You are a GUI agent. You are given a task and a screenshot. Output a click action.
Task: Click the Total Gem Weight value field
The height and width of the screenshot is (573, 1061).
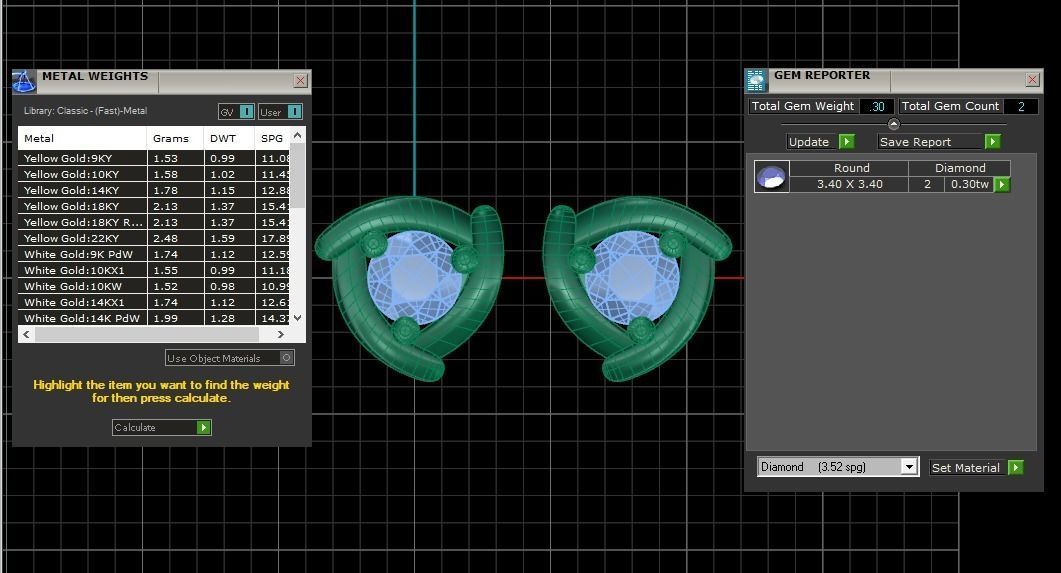(x=877, y=106)
